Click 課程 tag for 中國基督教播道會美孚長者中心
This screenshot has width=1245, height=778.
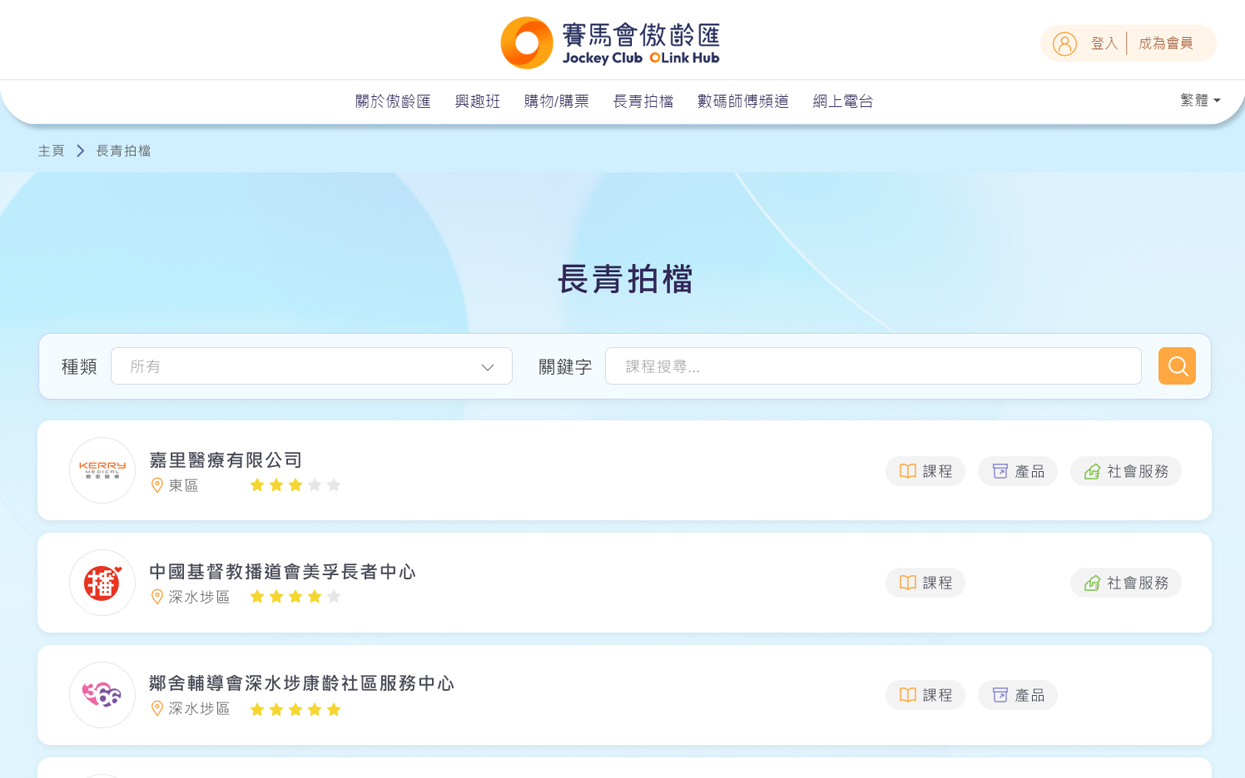point(925,583)
